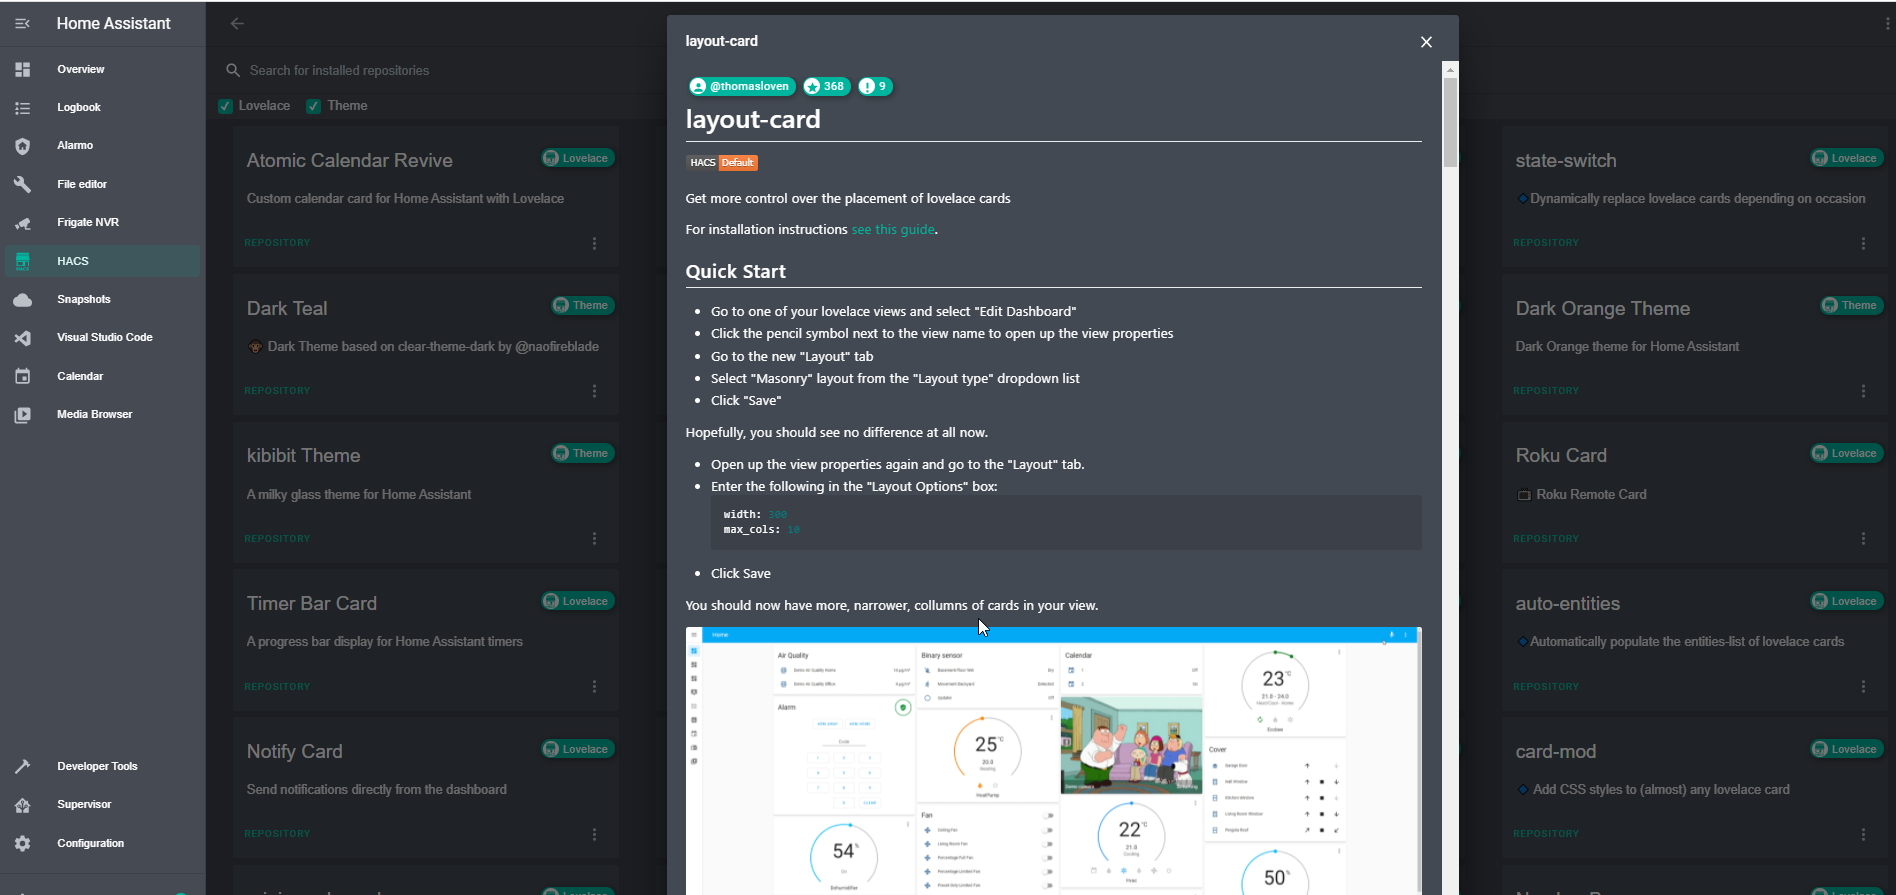Open the Logbook sidebar icon

[x=22, y=107]
